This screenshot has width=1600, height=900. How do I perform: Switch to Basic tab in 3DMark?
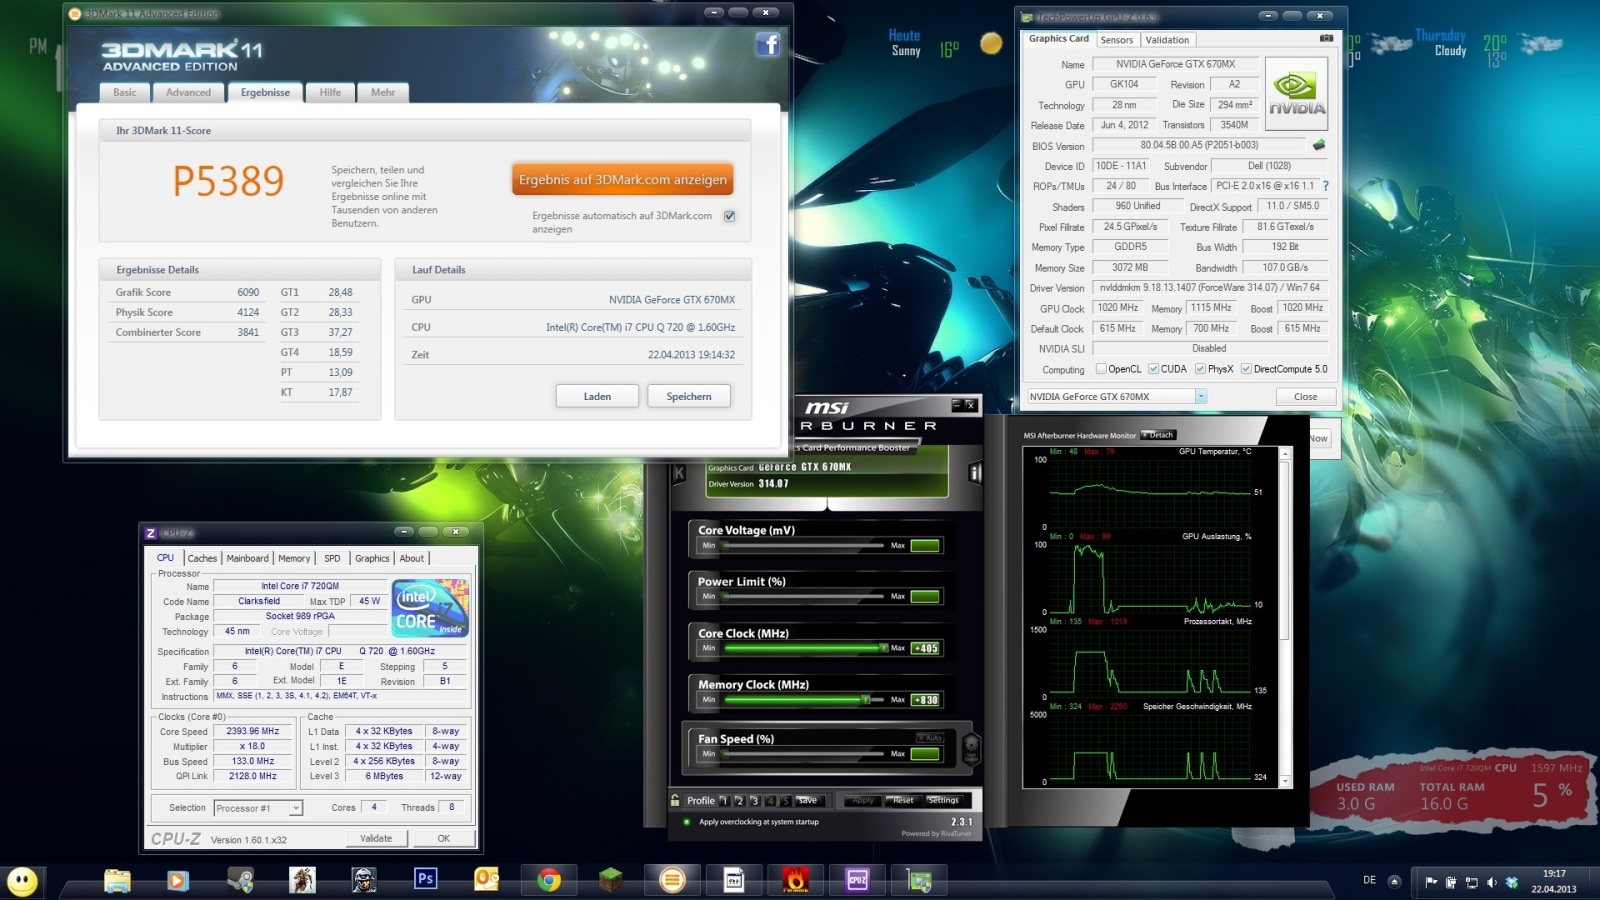coord(125,92)
